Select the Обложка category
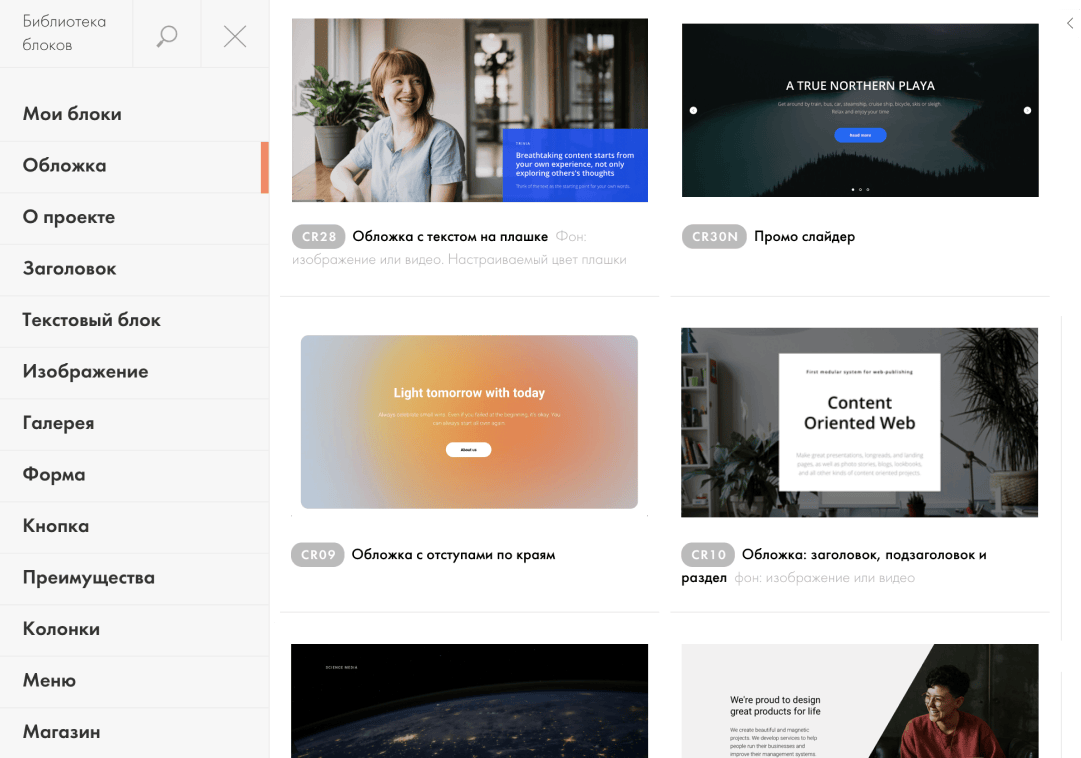1081x758 pixels. click(134, 166)
